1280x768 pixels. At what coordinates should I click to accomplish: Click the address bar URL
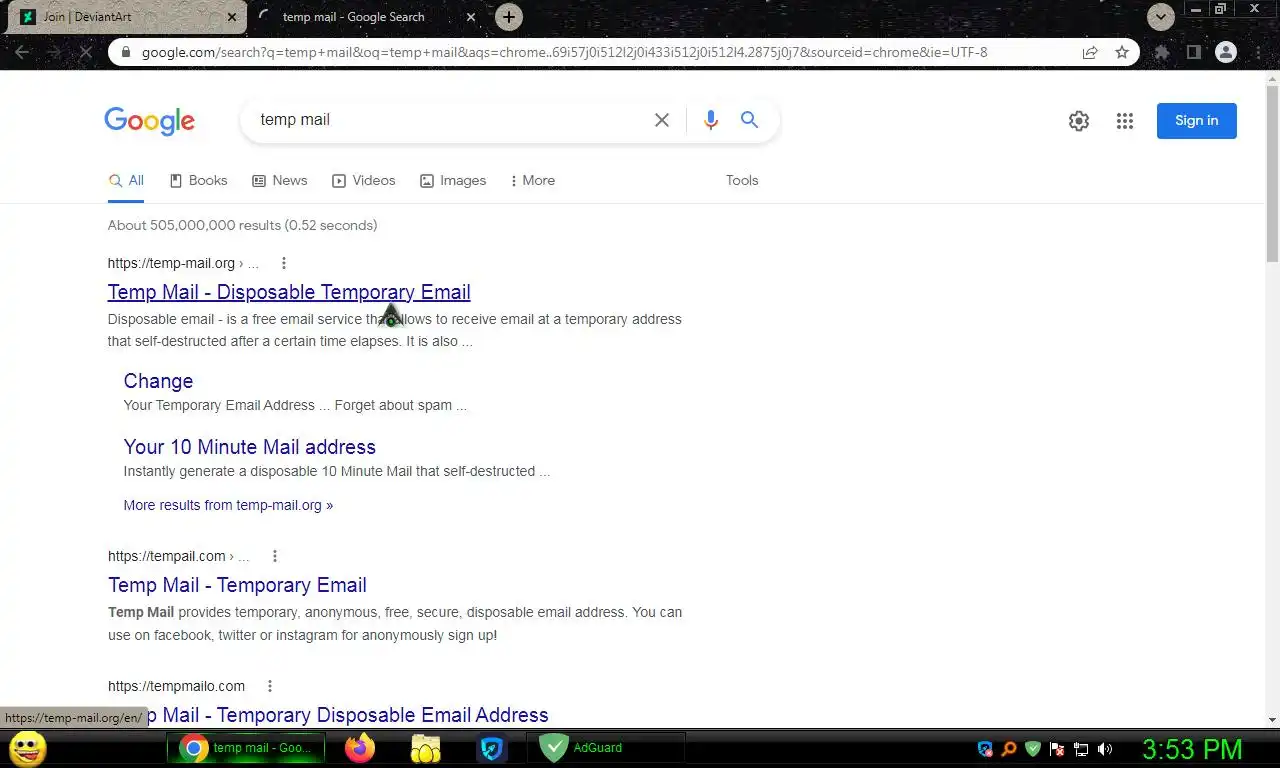pos(565,52)
